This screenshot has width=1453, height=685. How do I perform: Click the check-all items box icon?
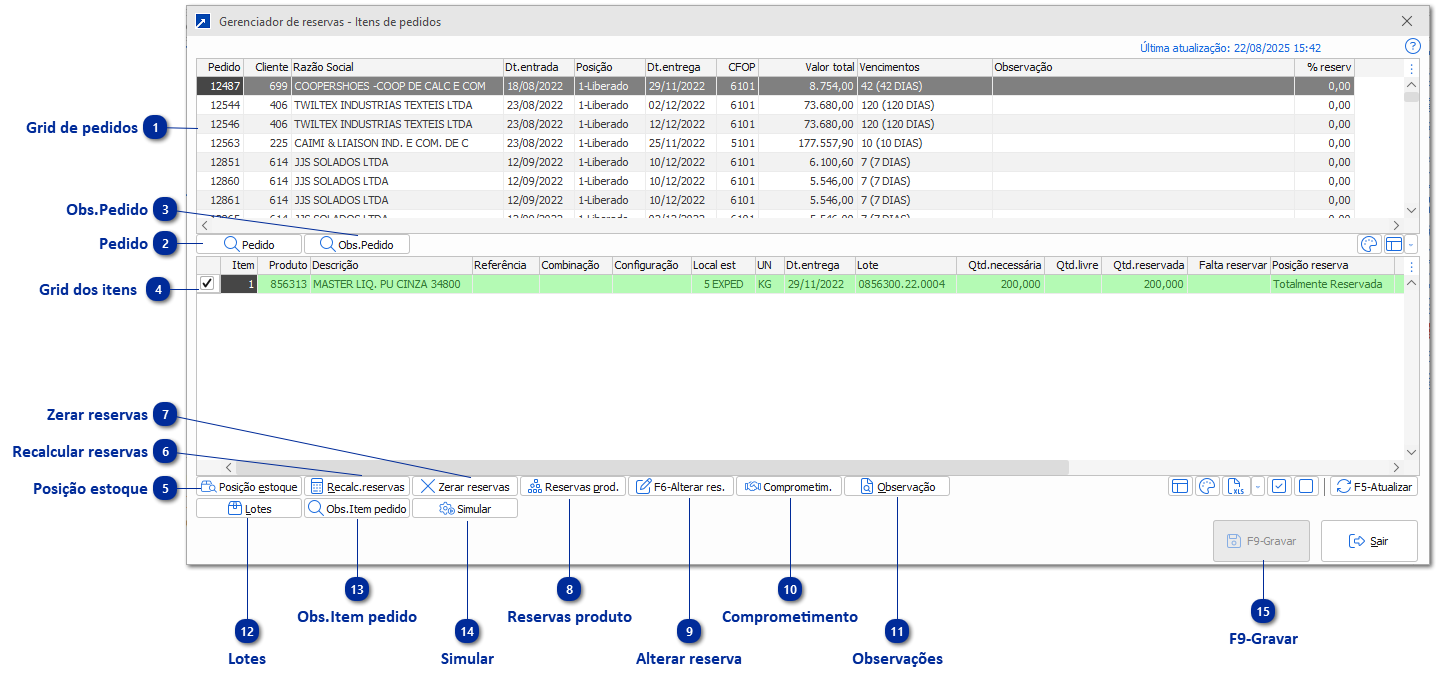pyautogui.click(x=1279, y=487)
